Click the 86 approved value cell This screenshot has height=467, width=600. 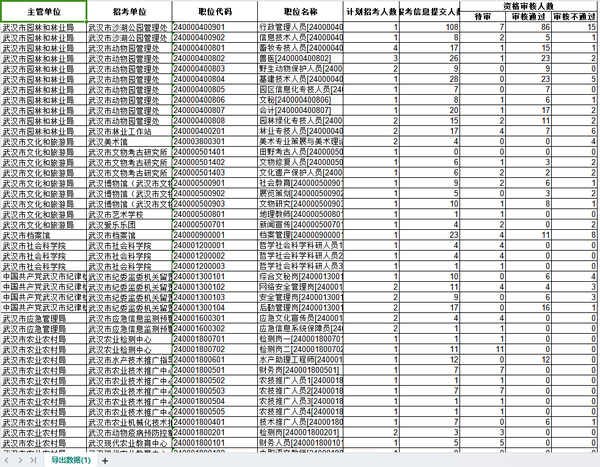click(528, 27)
